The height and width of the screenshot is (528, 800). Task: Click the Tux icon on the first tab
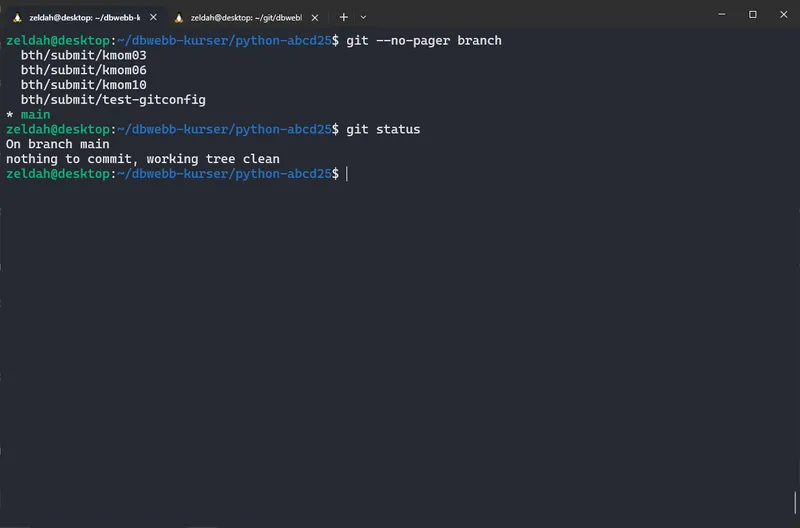click(x=17, y=17)
